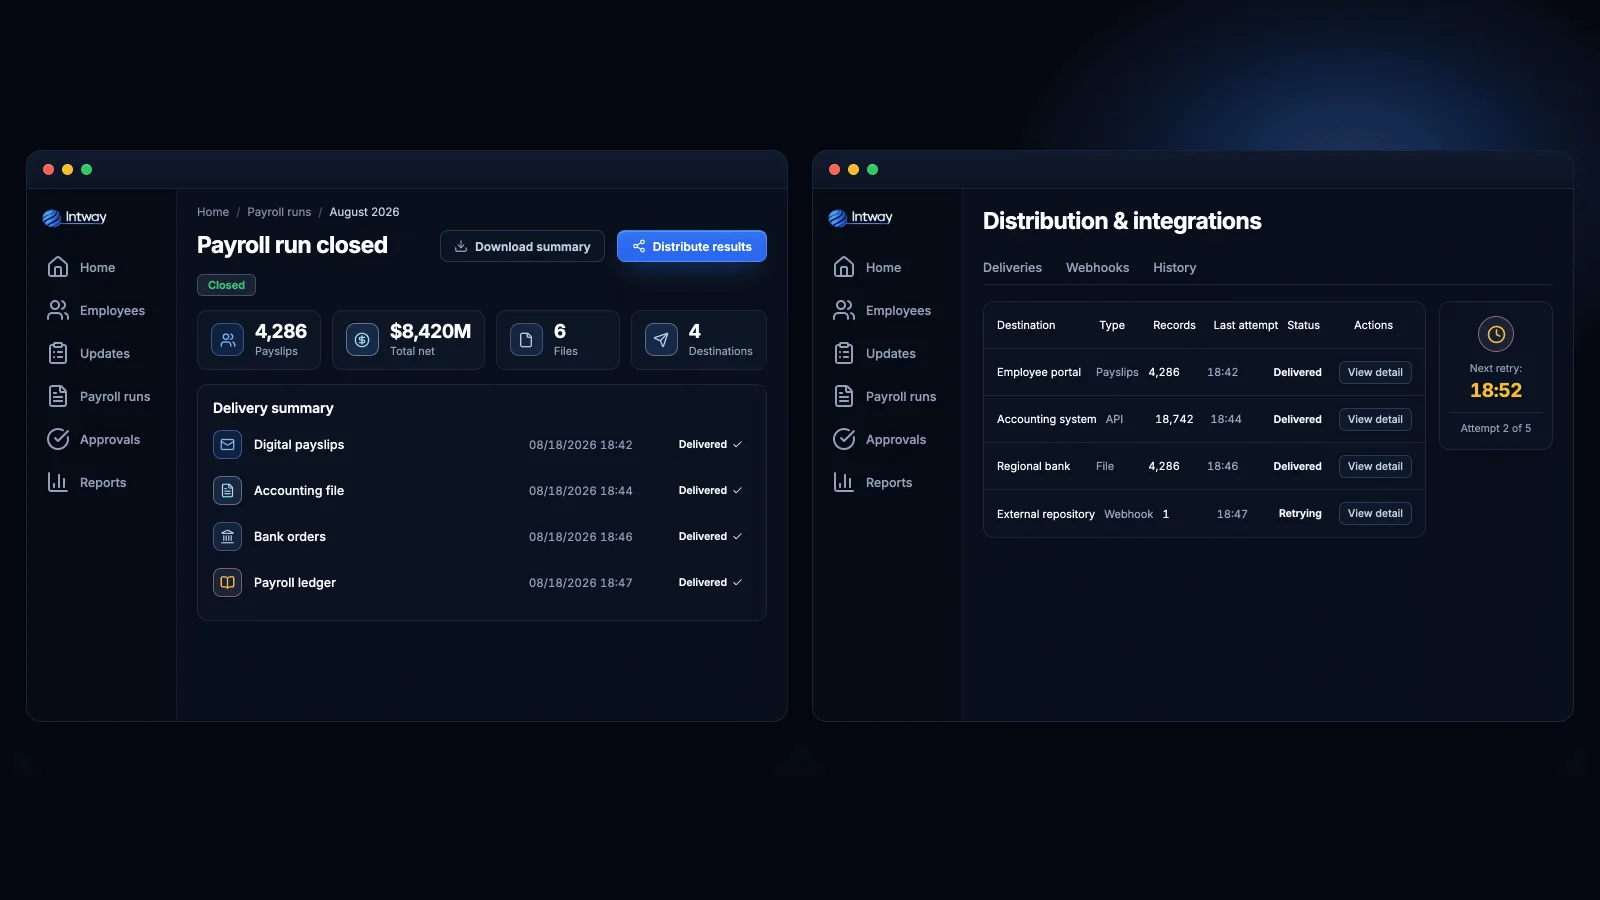Click the Payroll ledger book icon

[228, 582]
